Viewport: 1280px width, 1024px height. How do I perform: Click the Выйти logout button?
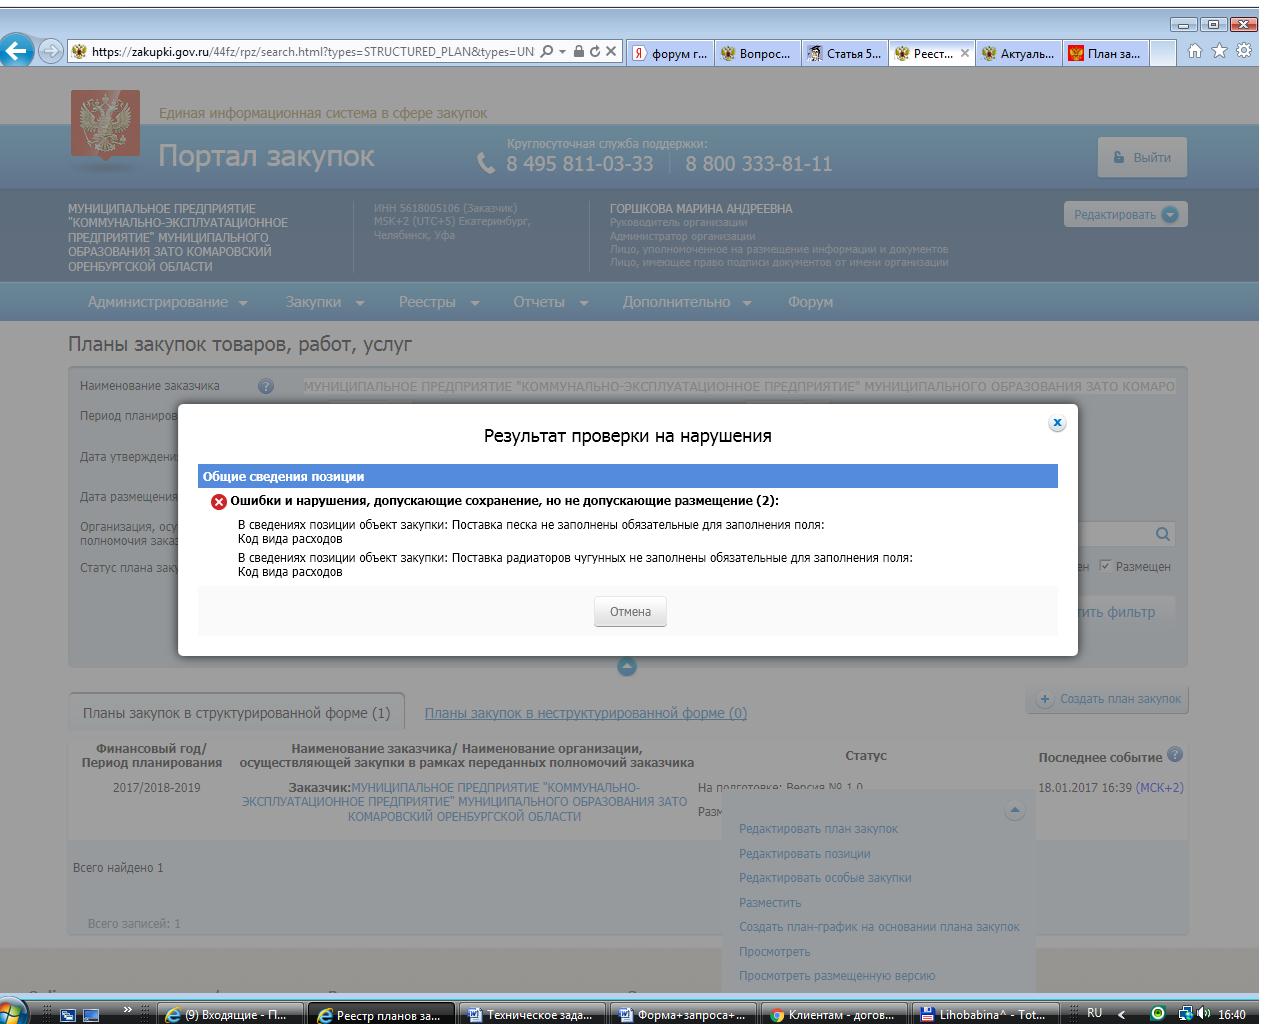coord(1142,158)
